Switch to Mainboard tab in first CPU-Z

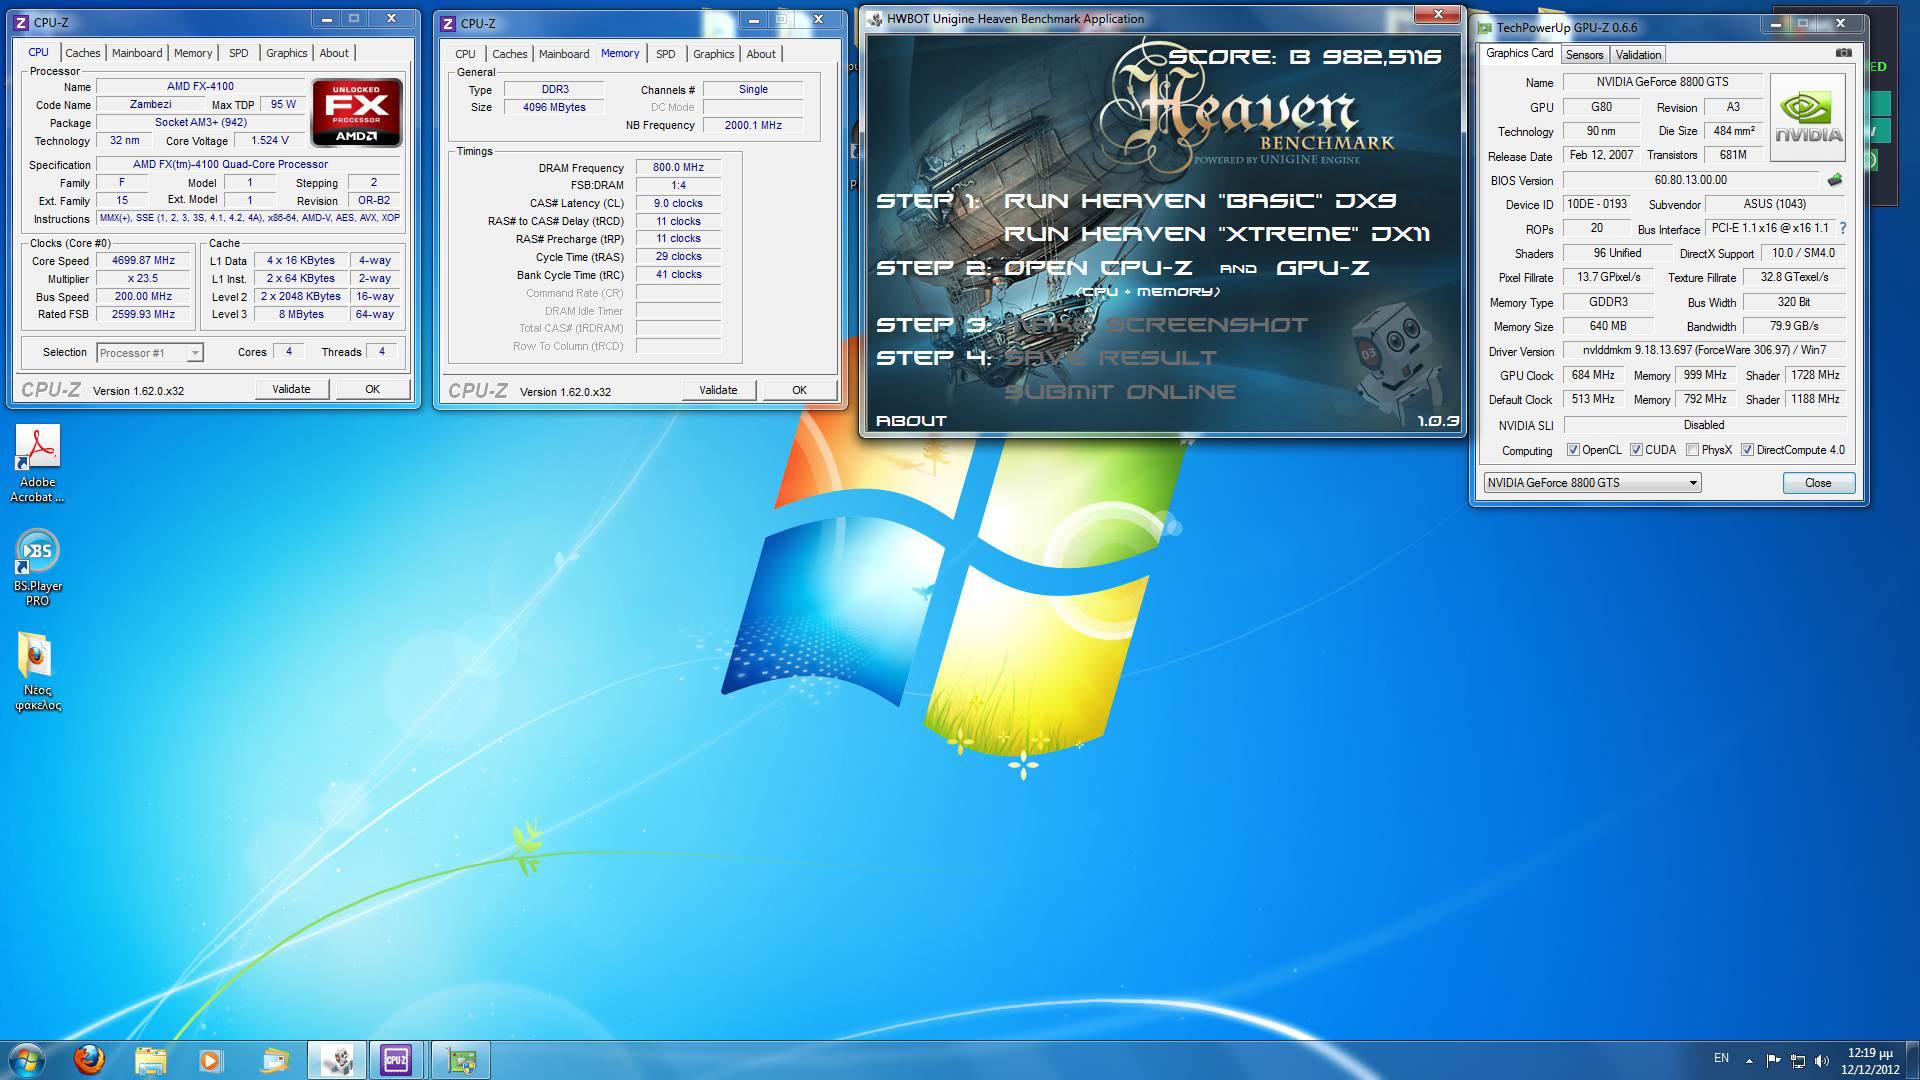pos(137,53)
